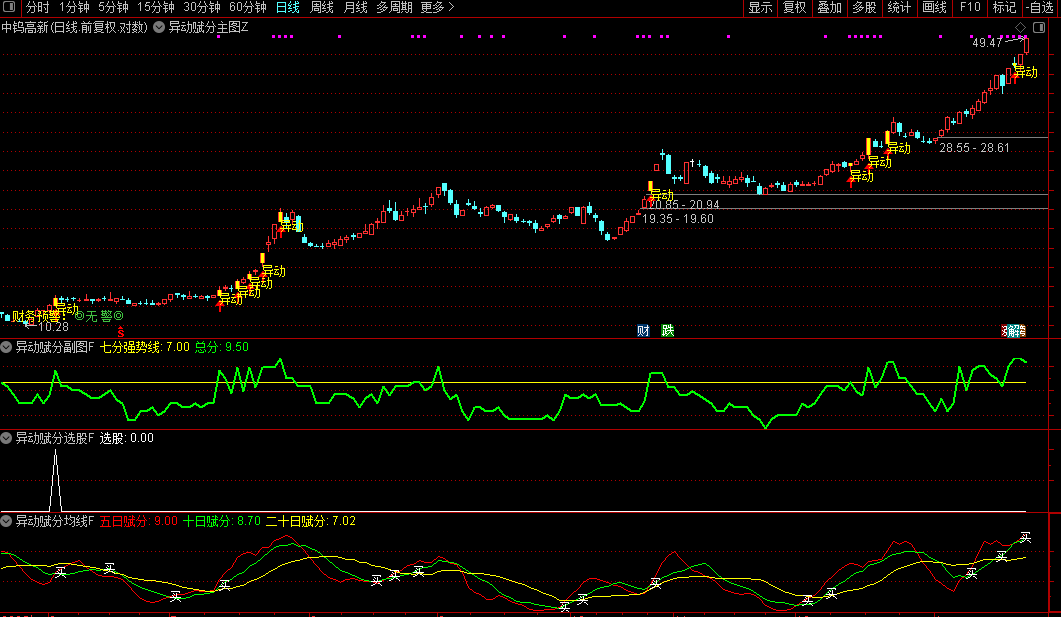
Task: Click the red $ marker below the chart
Action: click(x=121, y=331)
